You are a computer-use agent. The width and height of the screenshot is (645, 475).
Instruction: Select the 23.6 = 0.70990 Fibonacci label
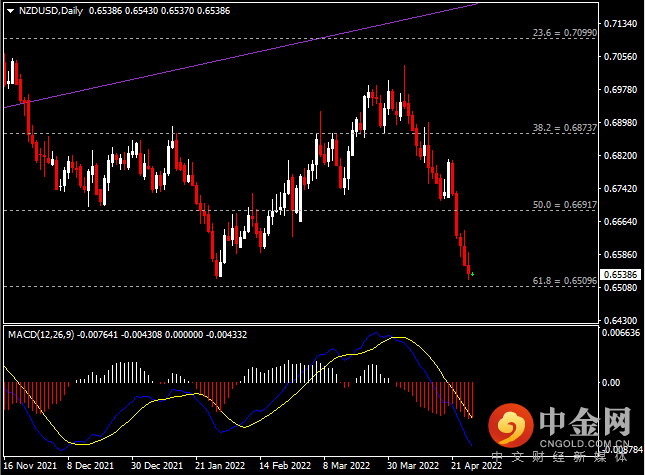point(564,32)
